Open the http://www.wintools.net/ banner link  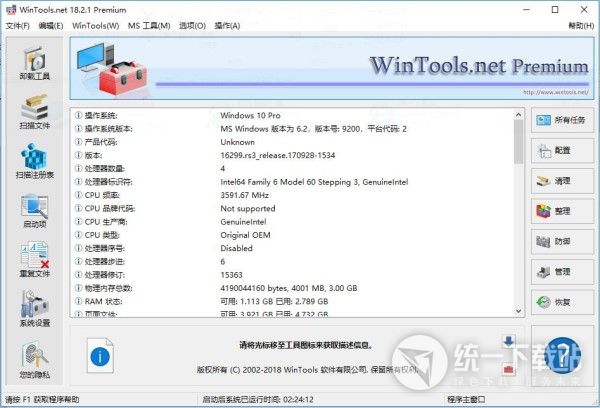556,92
